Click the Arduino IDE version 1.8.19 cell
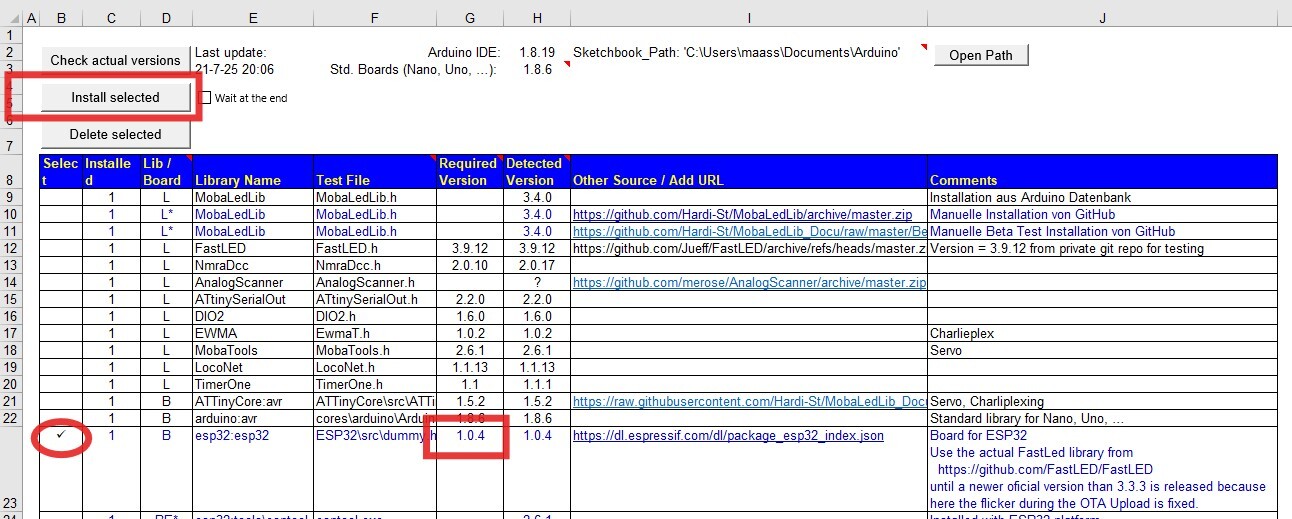1292x519 pixels. [536, 52]
